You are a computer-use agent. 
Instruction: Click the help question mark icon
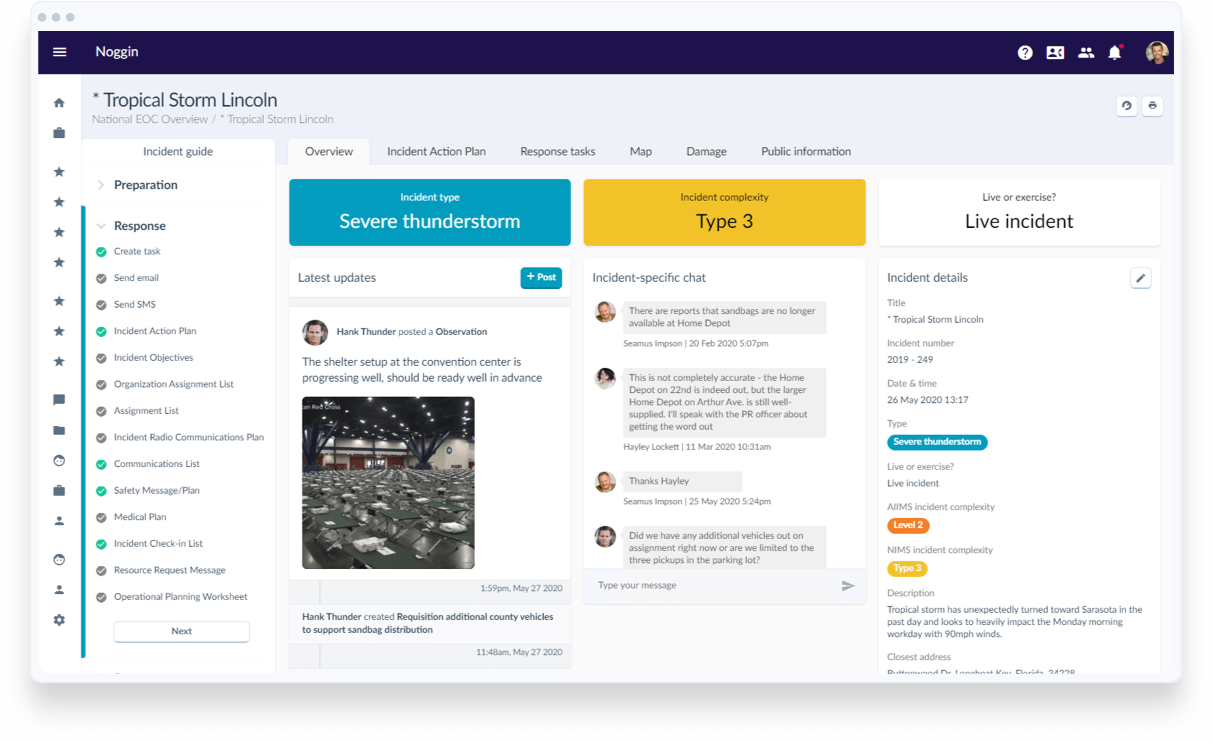coord(1025,53)
